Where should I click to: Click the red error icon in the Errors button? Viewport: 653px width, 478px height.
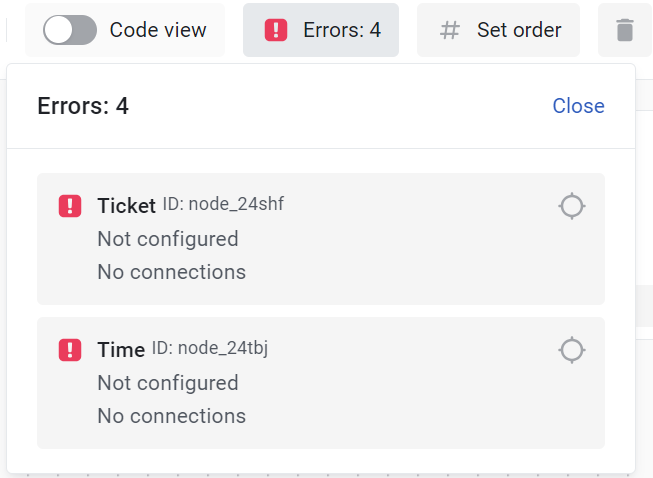(276, 30)
